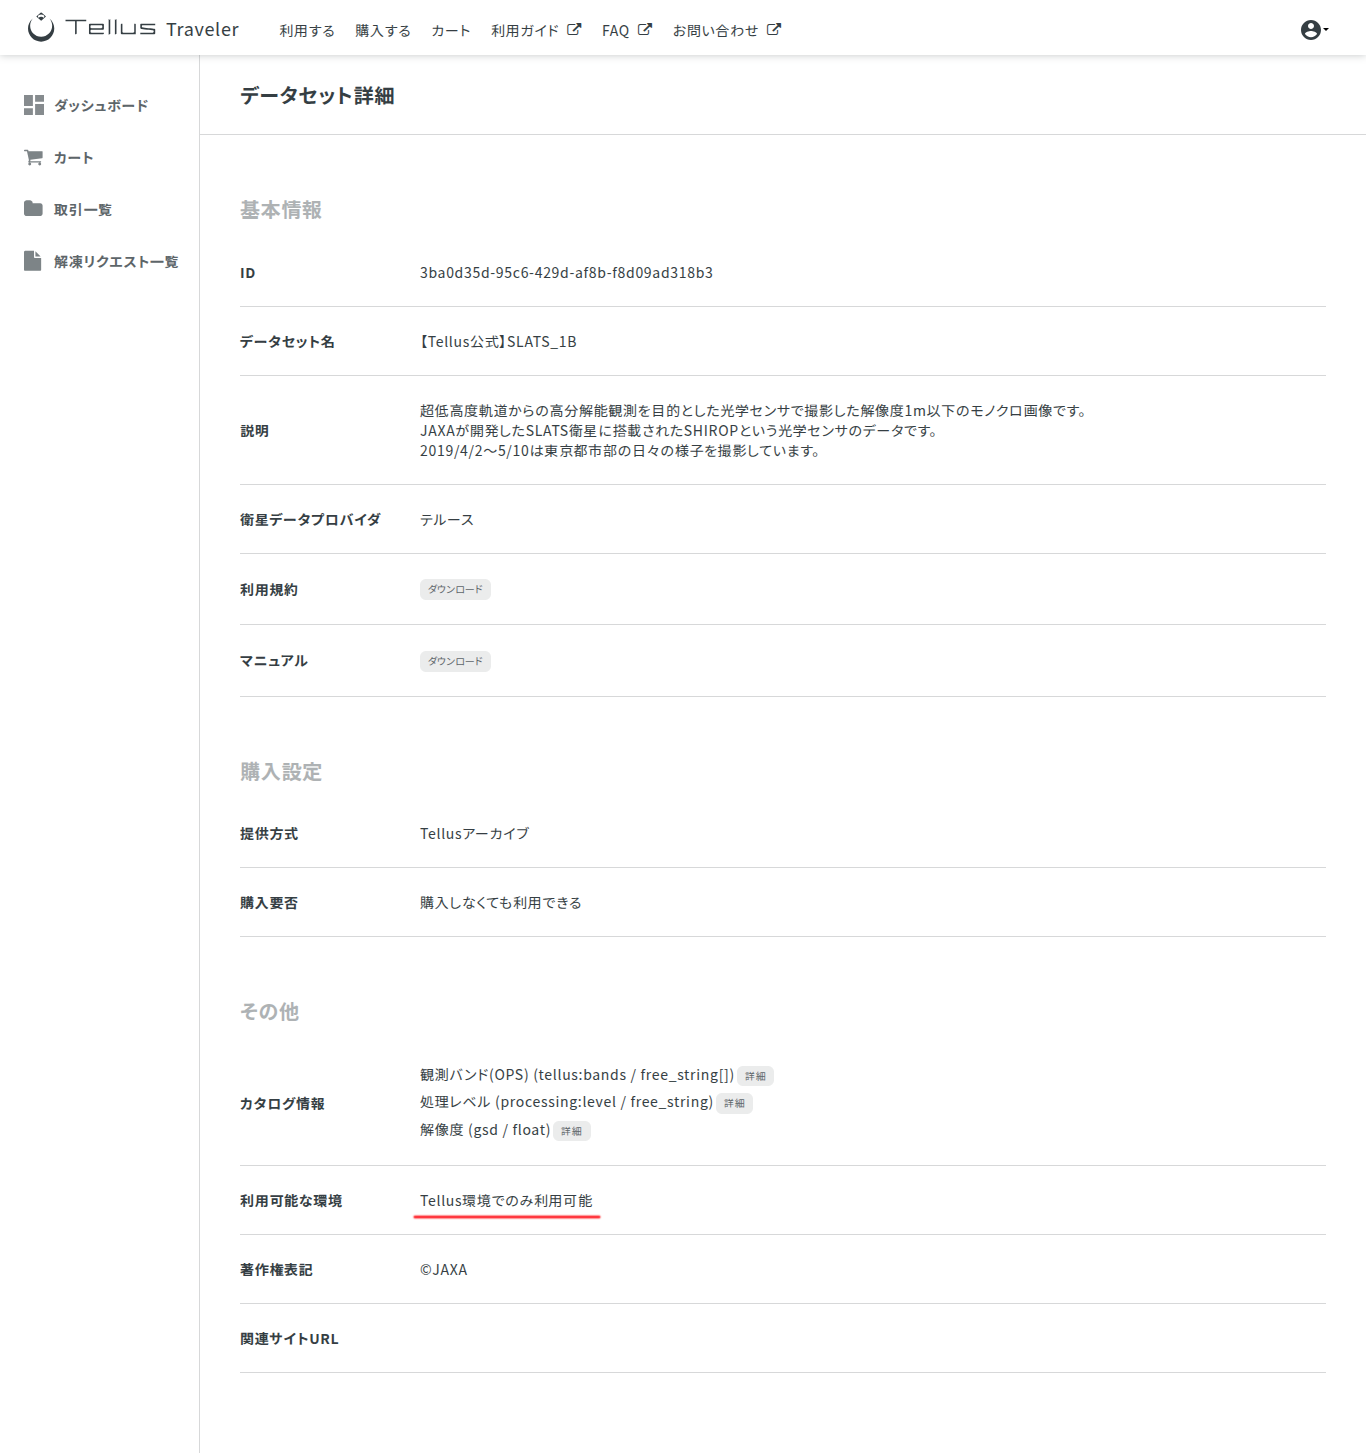Click the shopping cart icon in sidebar
Screen dimensions: 1366x1453
[34, 157]
